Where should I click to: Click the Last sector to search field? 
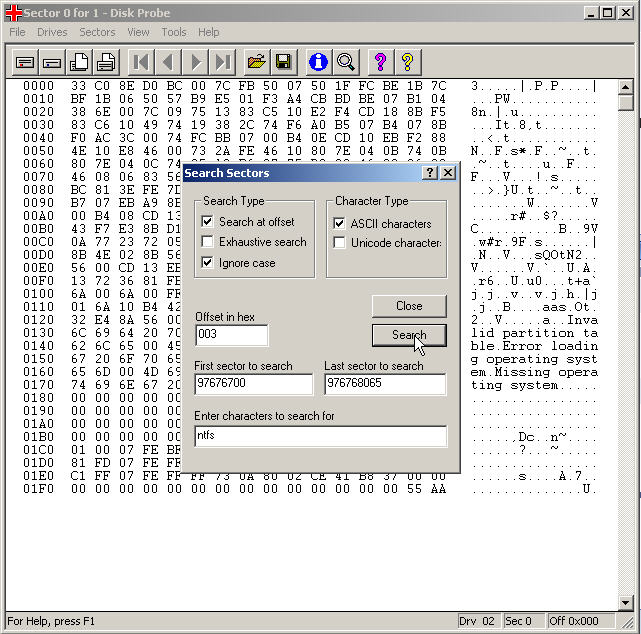(x=385, y=383)
